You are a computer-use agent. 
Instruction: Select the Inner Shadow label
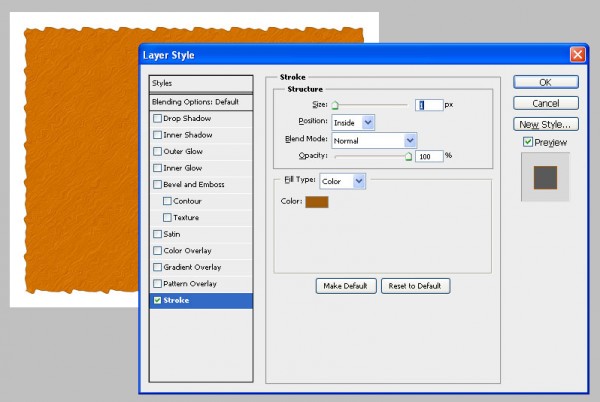point(188,135)
